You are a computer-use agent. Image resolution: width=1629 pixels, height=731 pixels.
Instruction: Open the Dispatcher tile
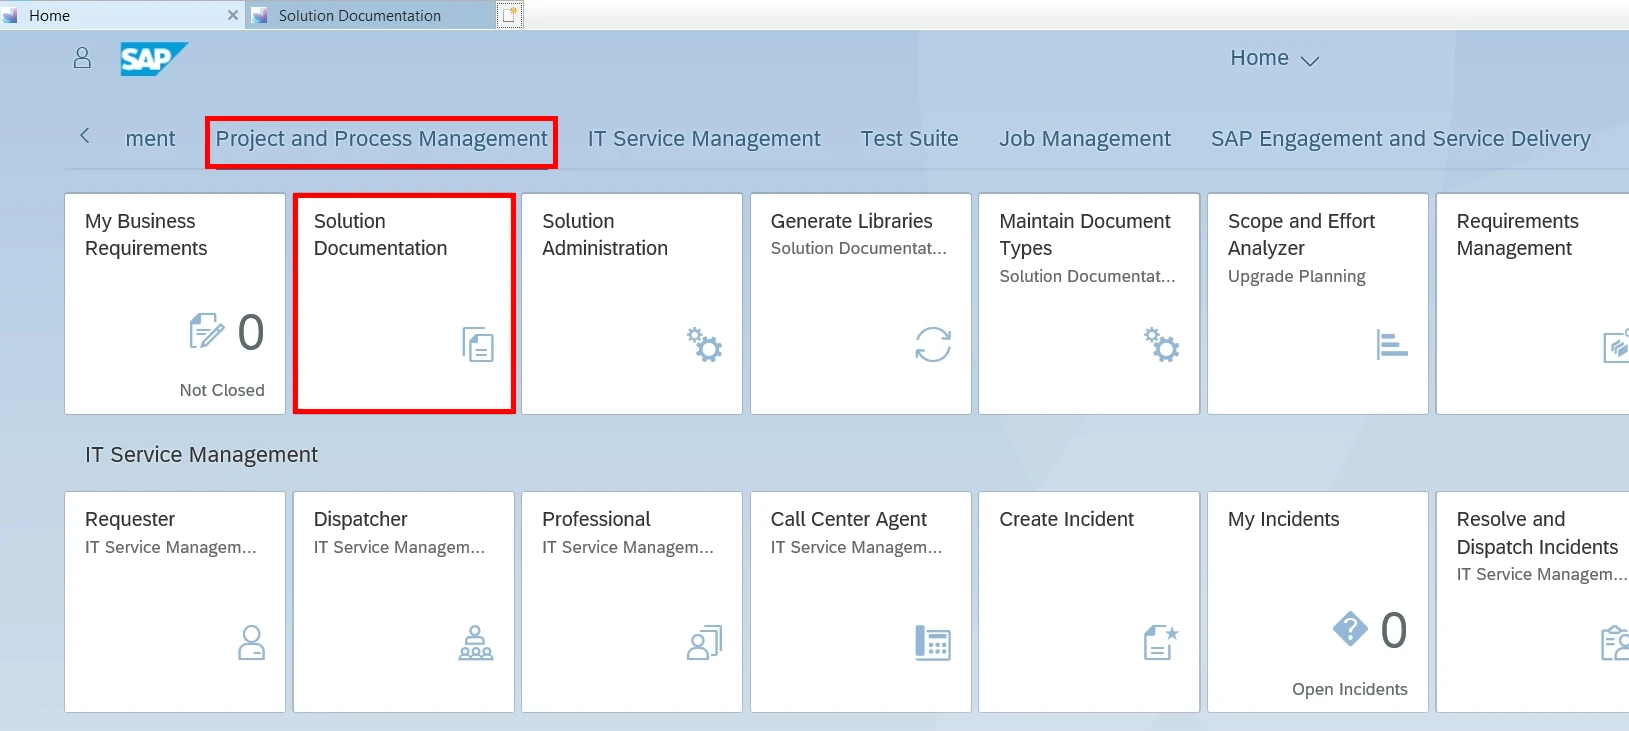tap(404, 602)
